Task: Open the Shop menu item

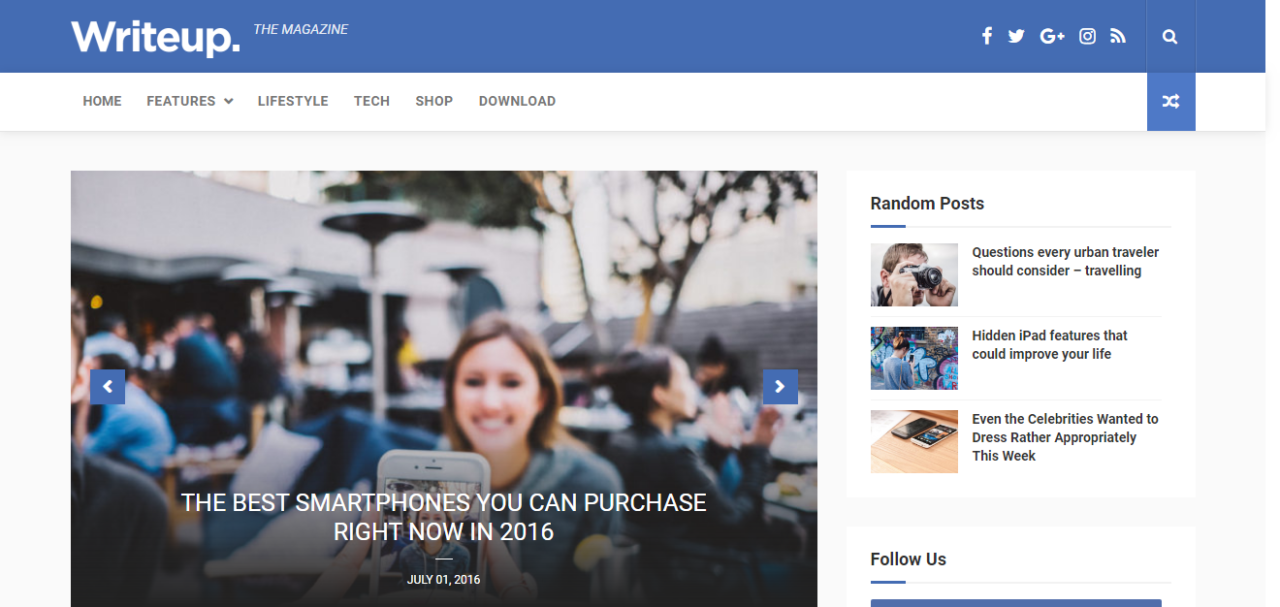Action: click(x=434, y=101)
